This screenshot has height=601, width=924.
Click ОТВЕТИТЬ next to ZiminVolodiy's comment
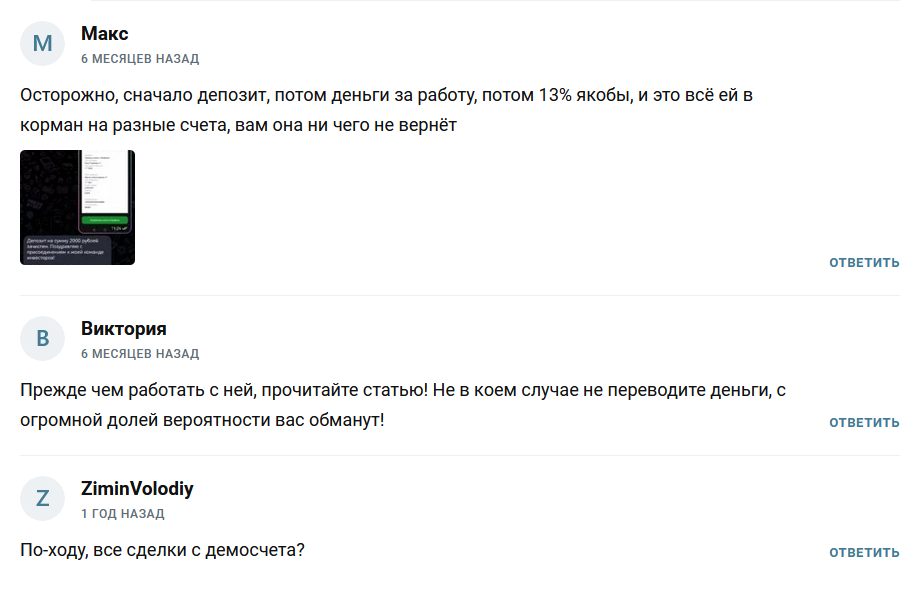[863, 551]
